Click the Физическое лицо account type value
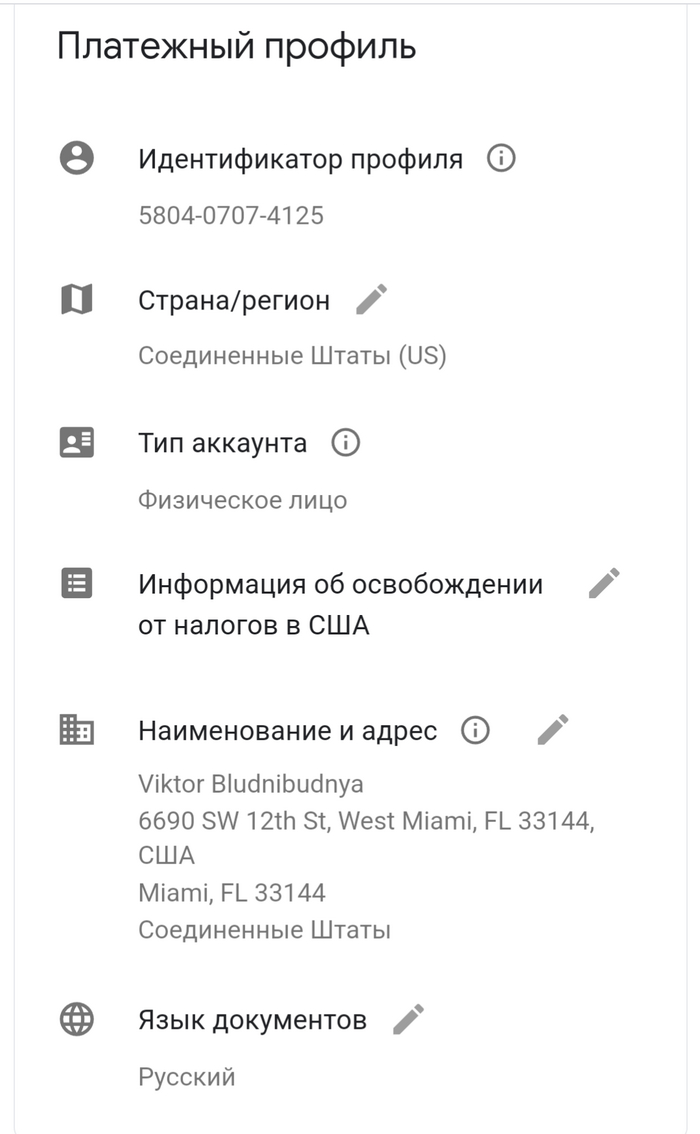Screen dimensions: 700x1134 [243, 499]
